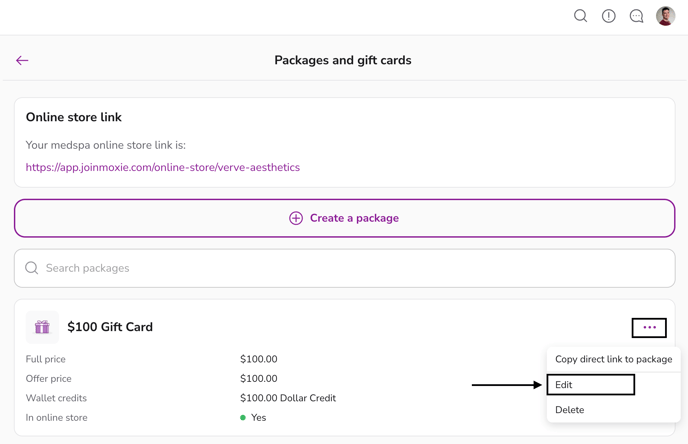
Task: Click the Online store link heading
Action: coord(74,117)
